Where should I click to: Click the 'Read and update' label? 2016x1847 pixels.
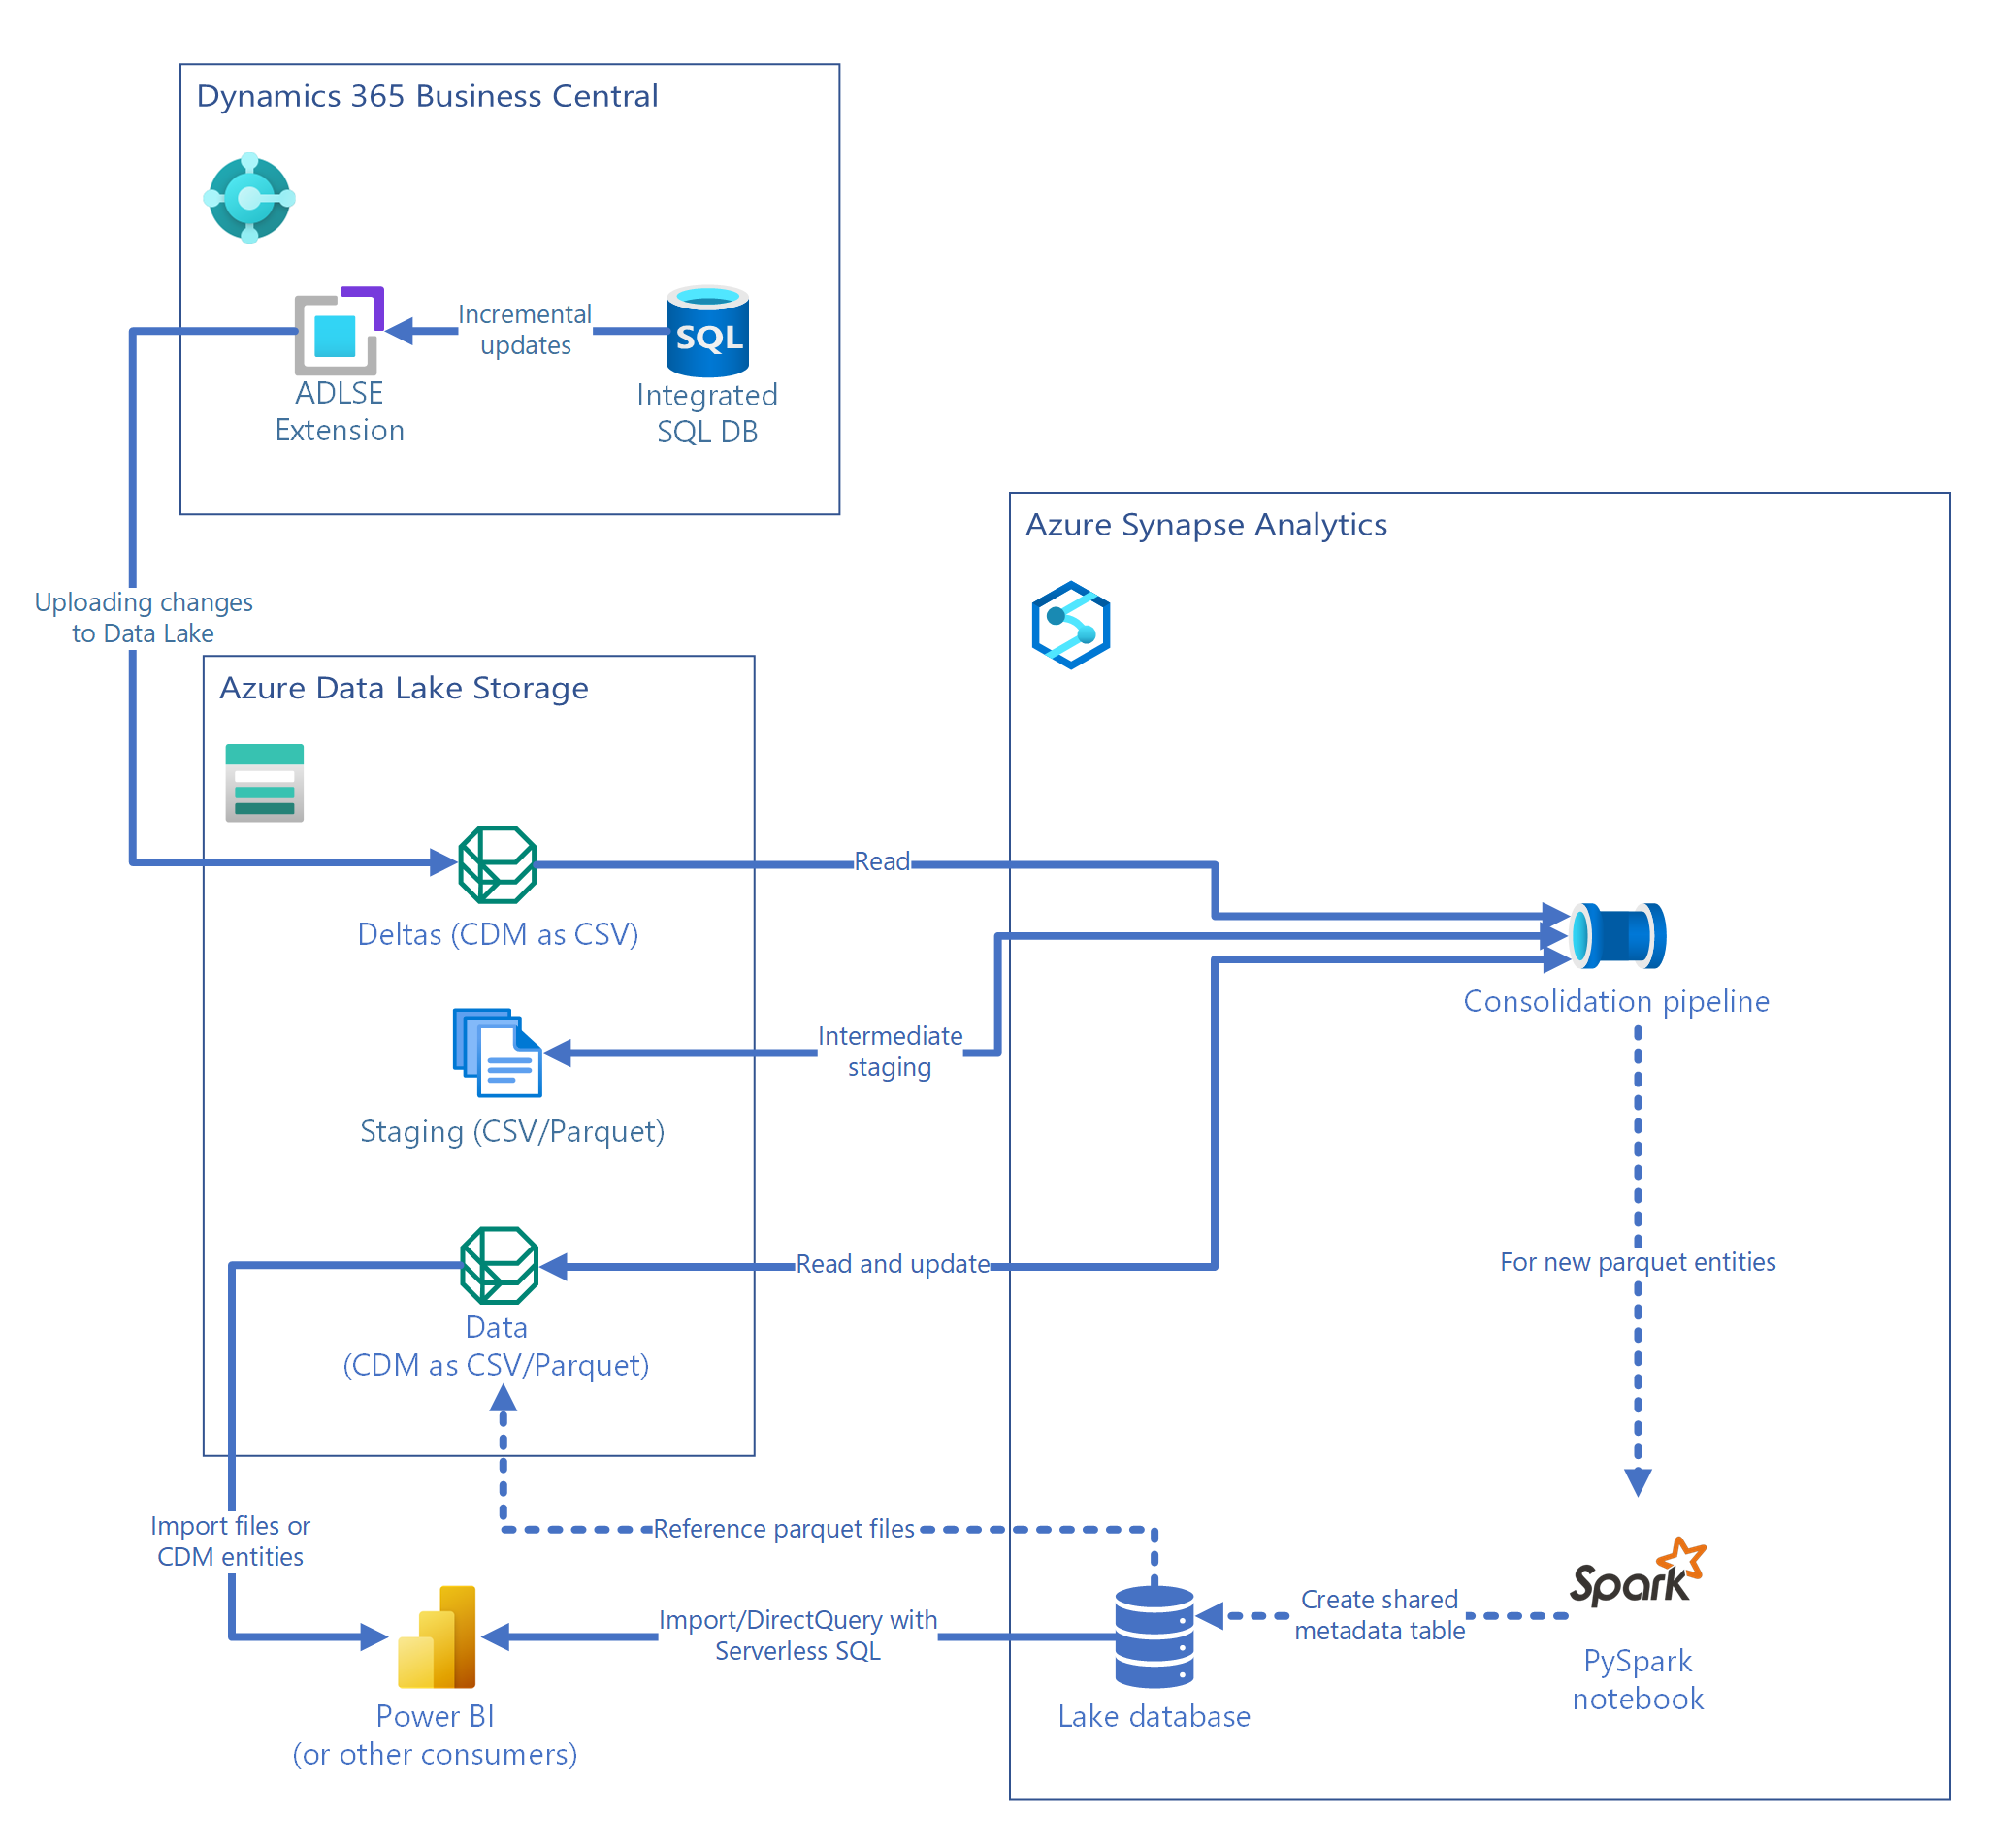pos(892,1264)
